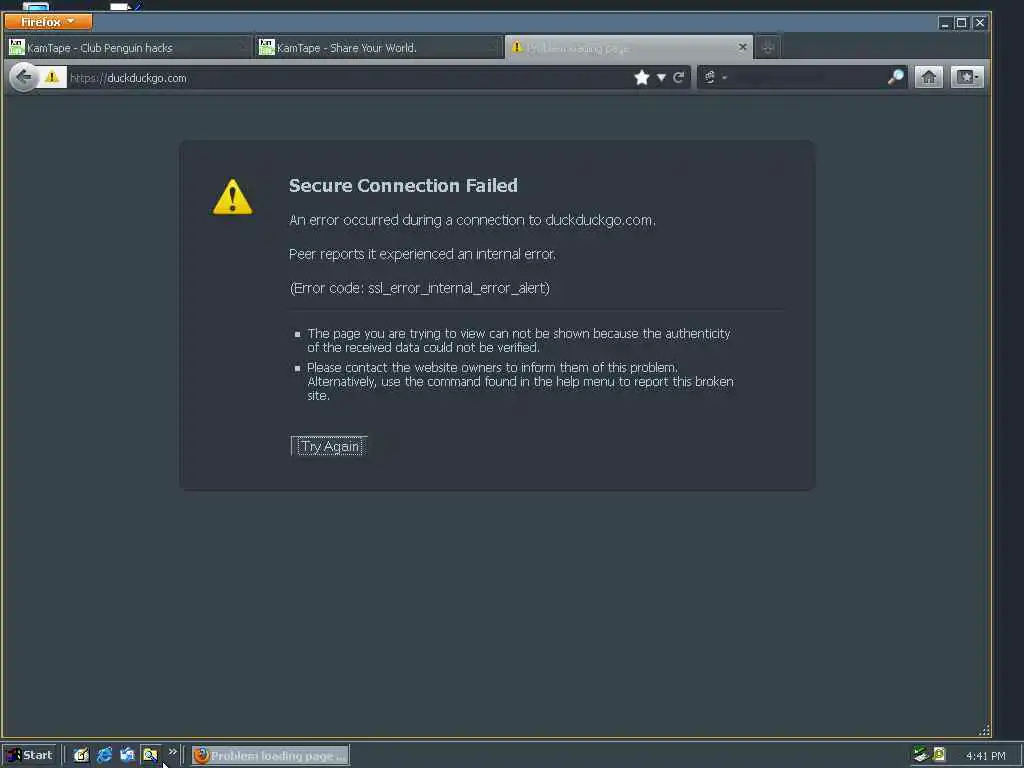The width and height of the screenshot is (1024, 768).
Task: Open the Start menu
Action: pyautogui.click(x=29, y=756)
